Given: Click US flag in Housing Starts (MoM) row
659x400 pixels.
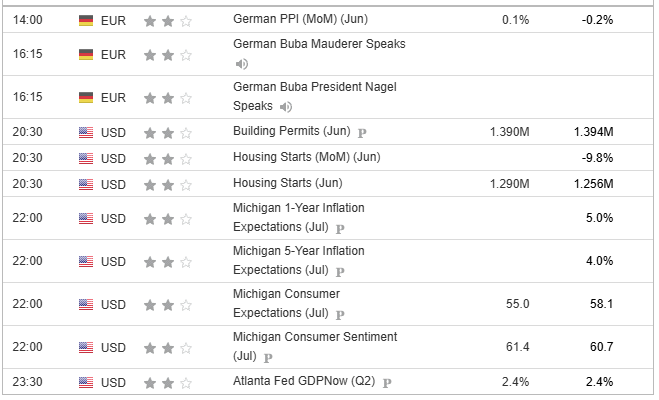Looking at the screenshot, I should pyautogui.click(x=86, y=158).
